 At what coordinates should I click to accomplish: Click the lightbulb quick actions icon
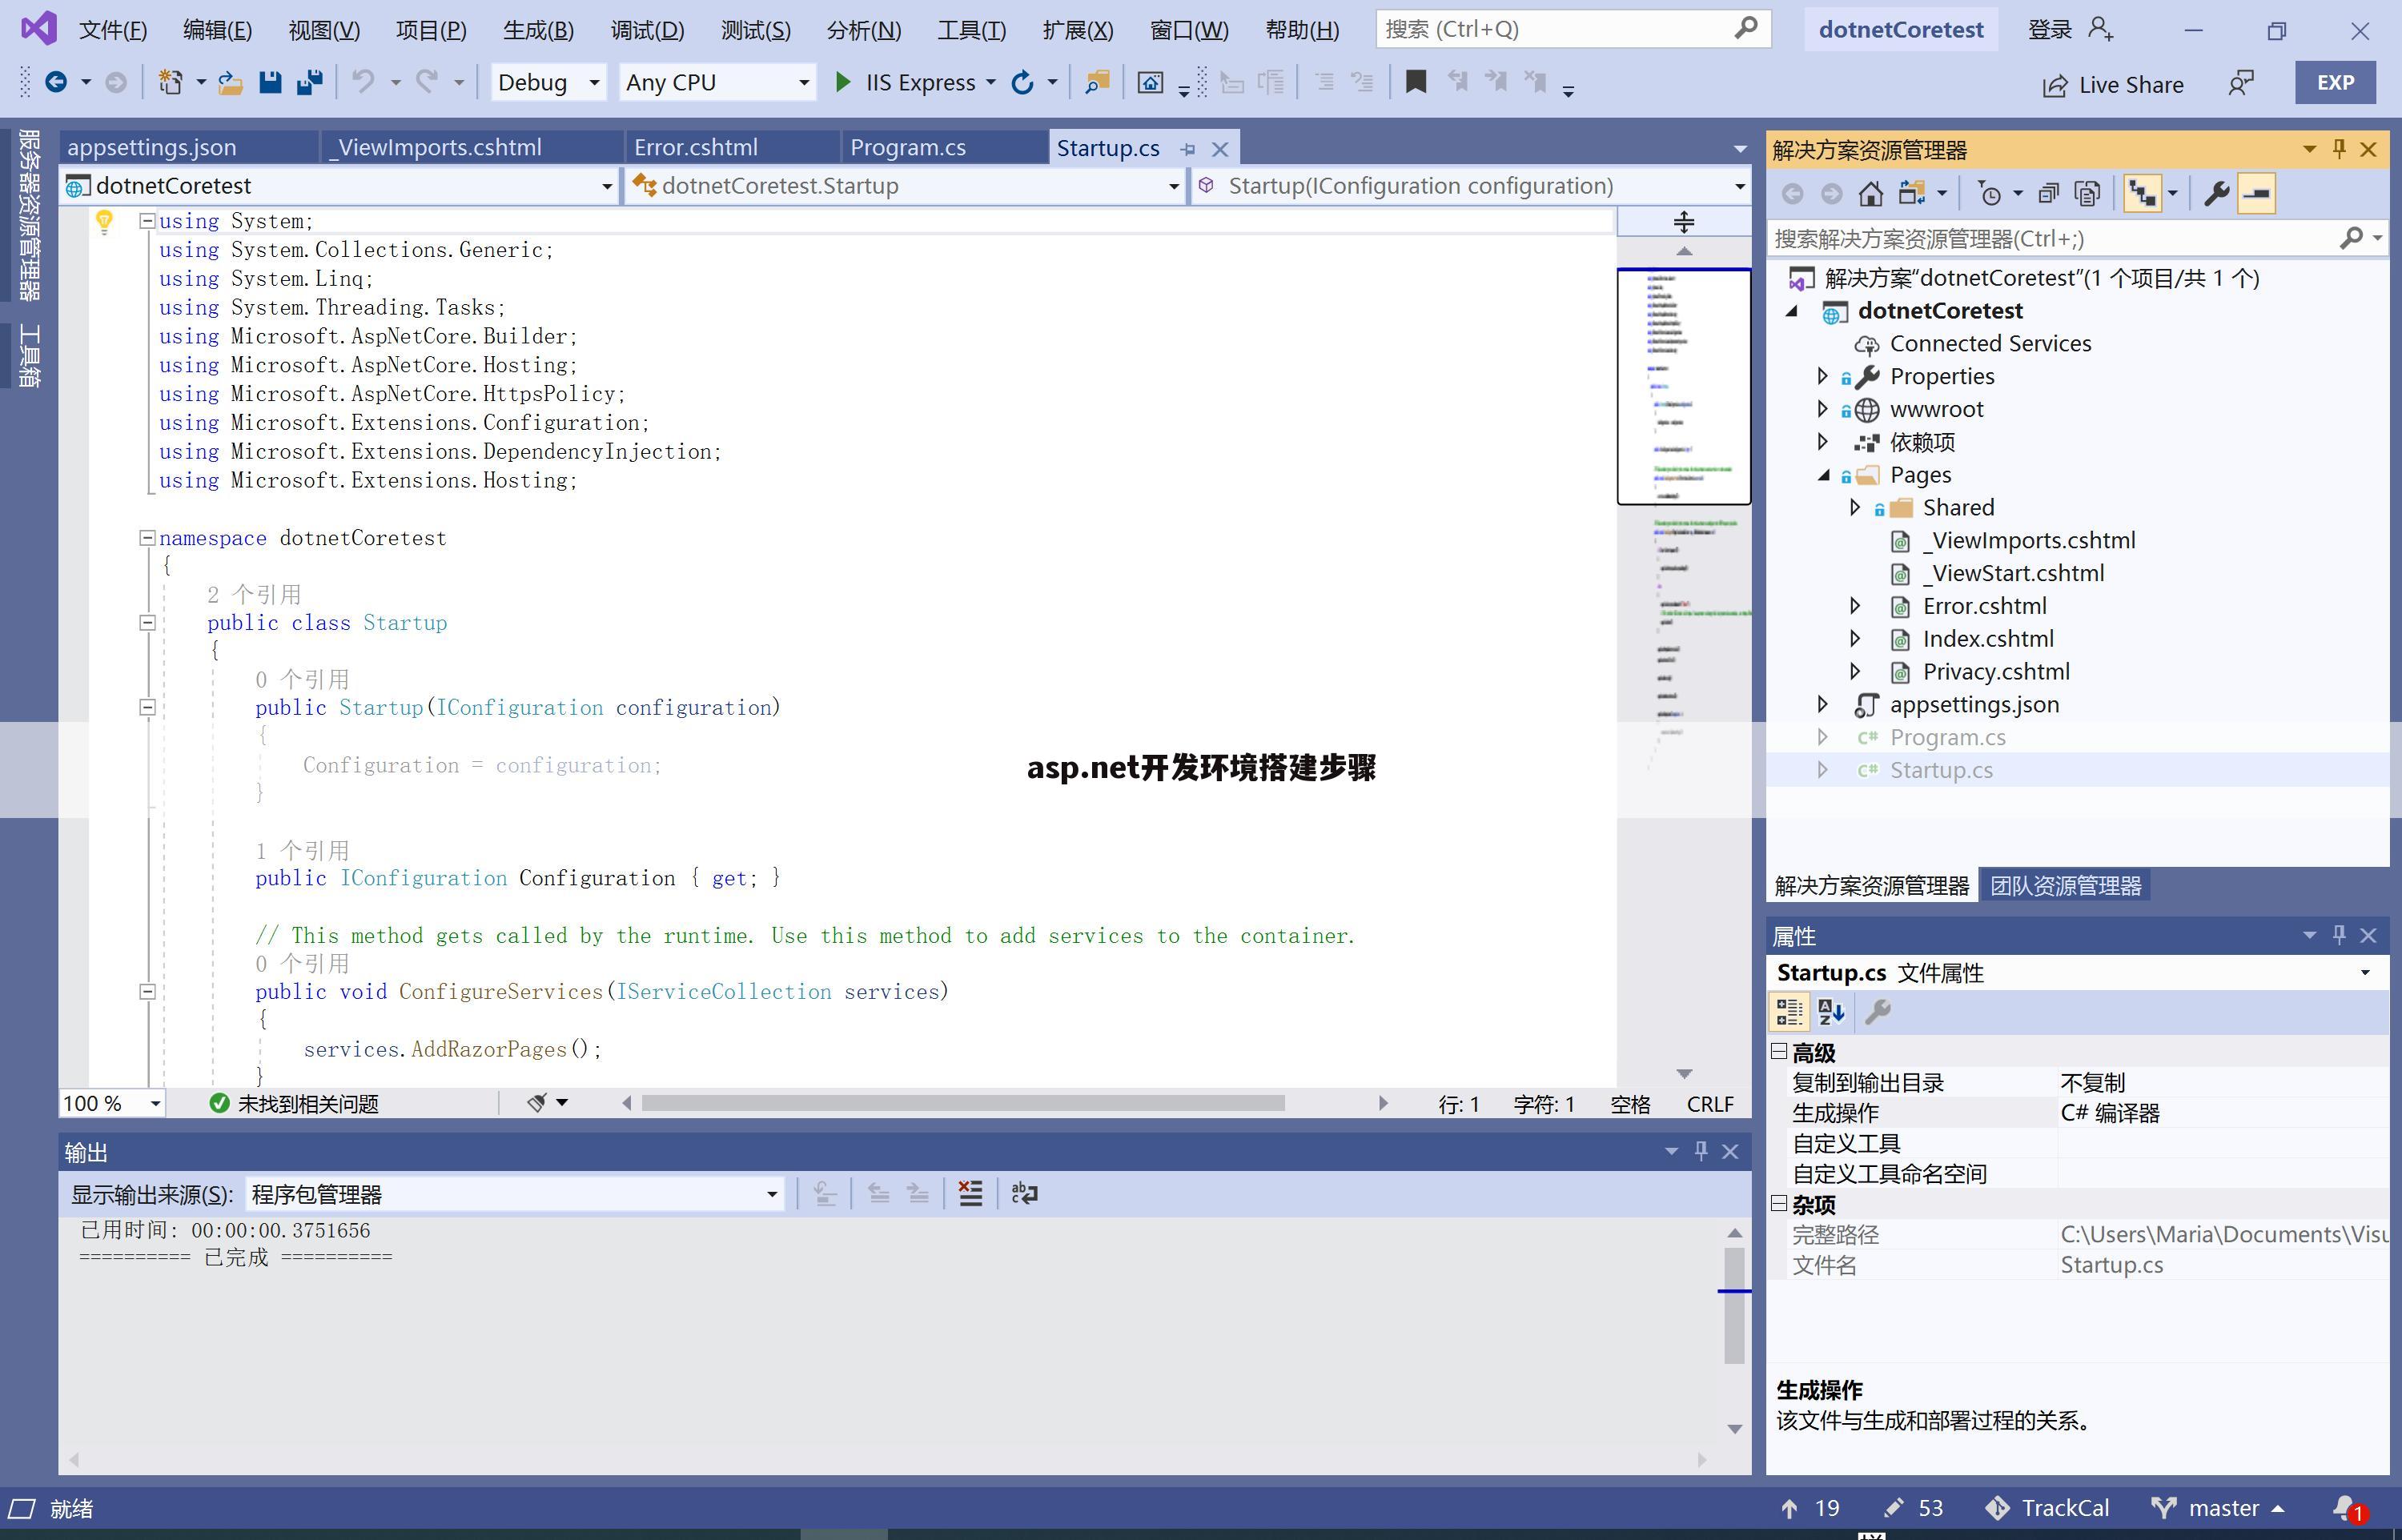pos(104,222)
